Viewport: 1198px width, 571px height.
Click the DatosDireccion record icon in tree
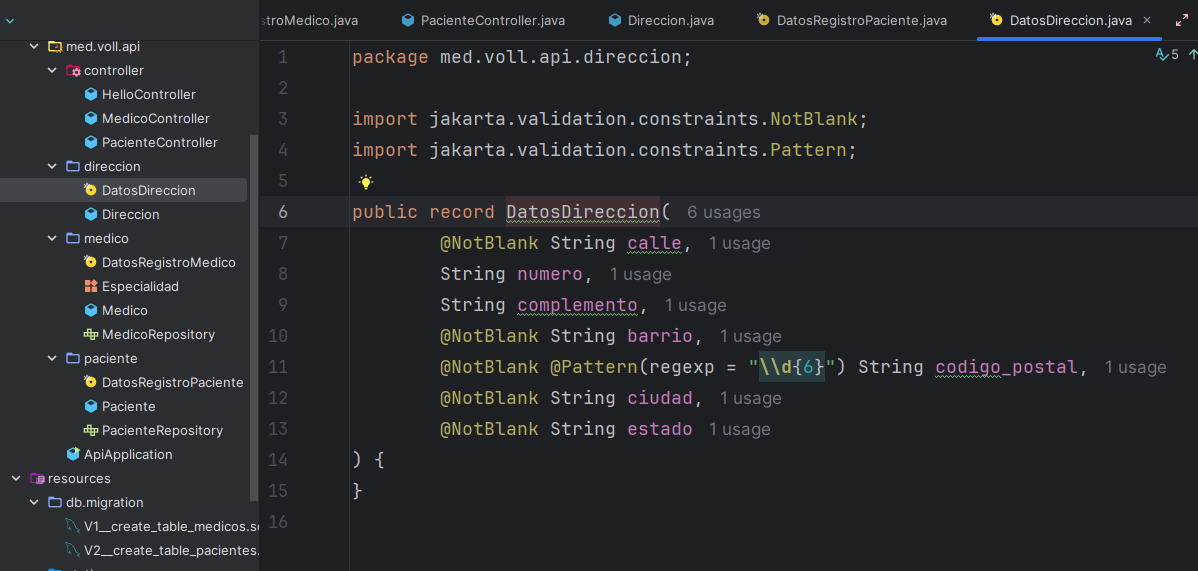(x=90, y=190)
